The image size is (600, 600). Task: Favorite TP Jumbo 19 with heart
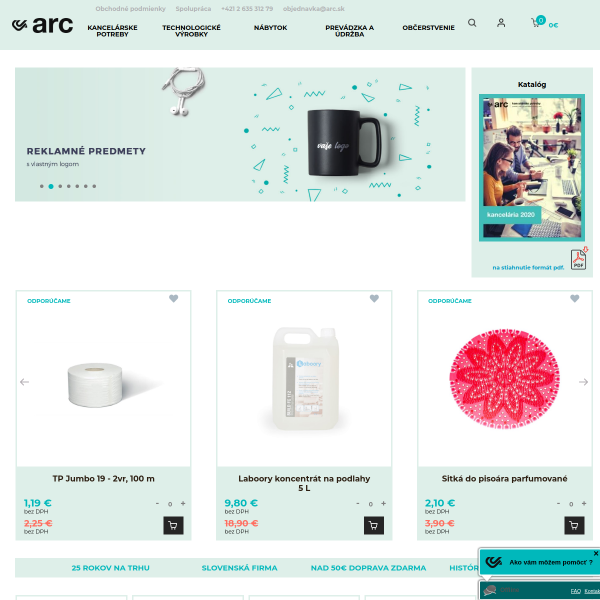coord(174,298)
